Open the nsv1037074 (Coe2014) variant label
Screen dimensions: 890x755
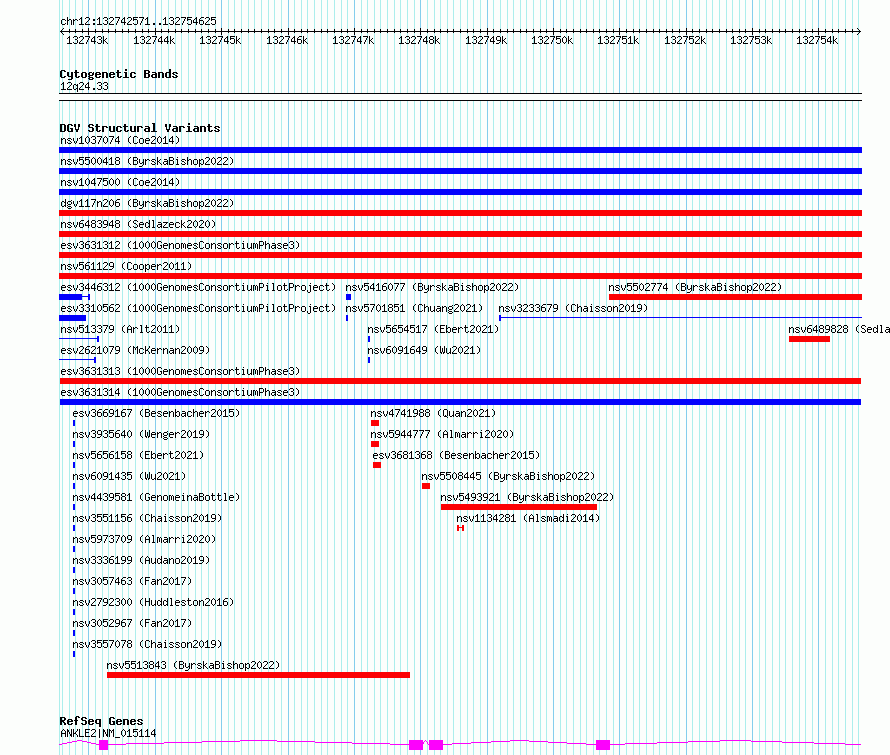pos(120,140)
